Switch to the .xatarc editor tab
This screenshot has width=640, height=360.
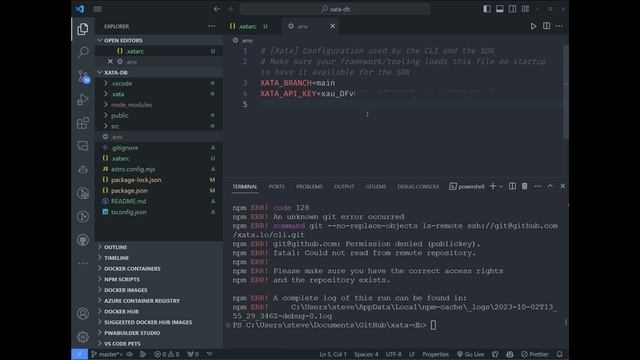(x=249, y=26)
